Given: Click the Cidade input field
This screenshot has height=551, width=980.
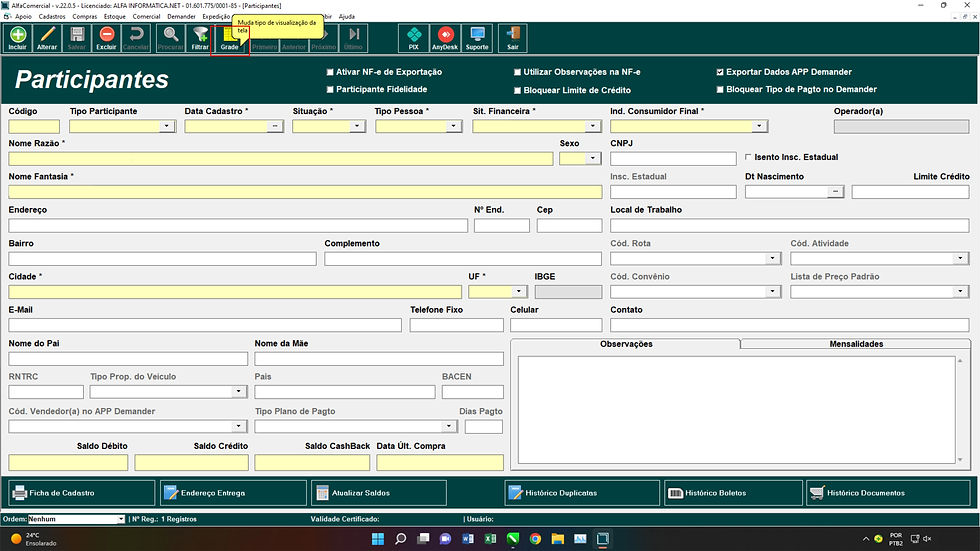Looking at the screenshot, I should coord(235,292).
